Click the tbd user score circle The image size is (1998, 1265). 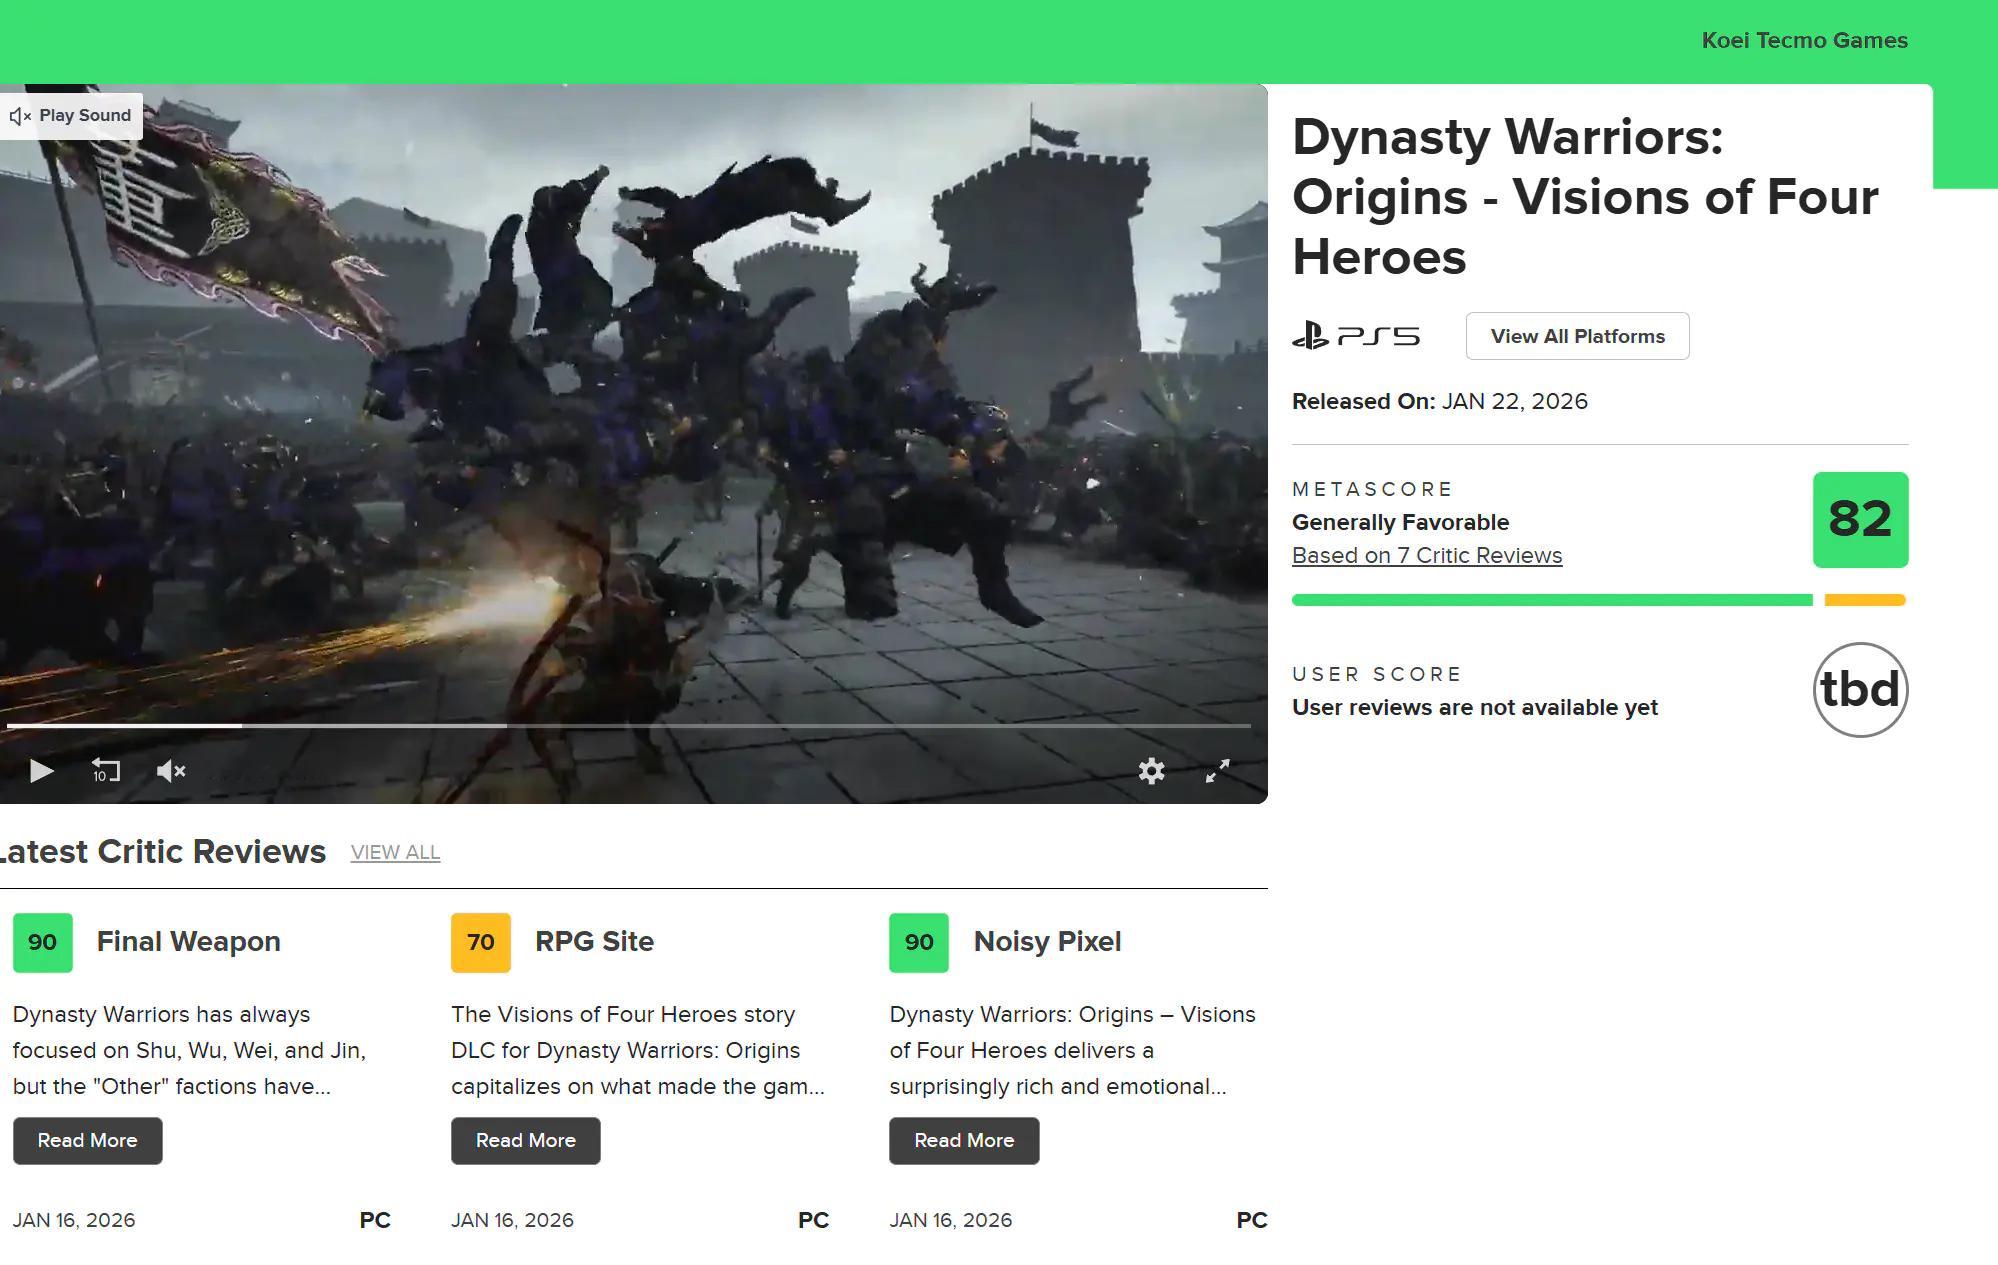[1859, 690]
